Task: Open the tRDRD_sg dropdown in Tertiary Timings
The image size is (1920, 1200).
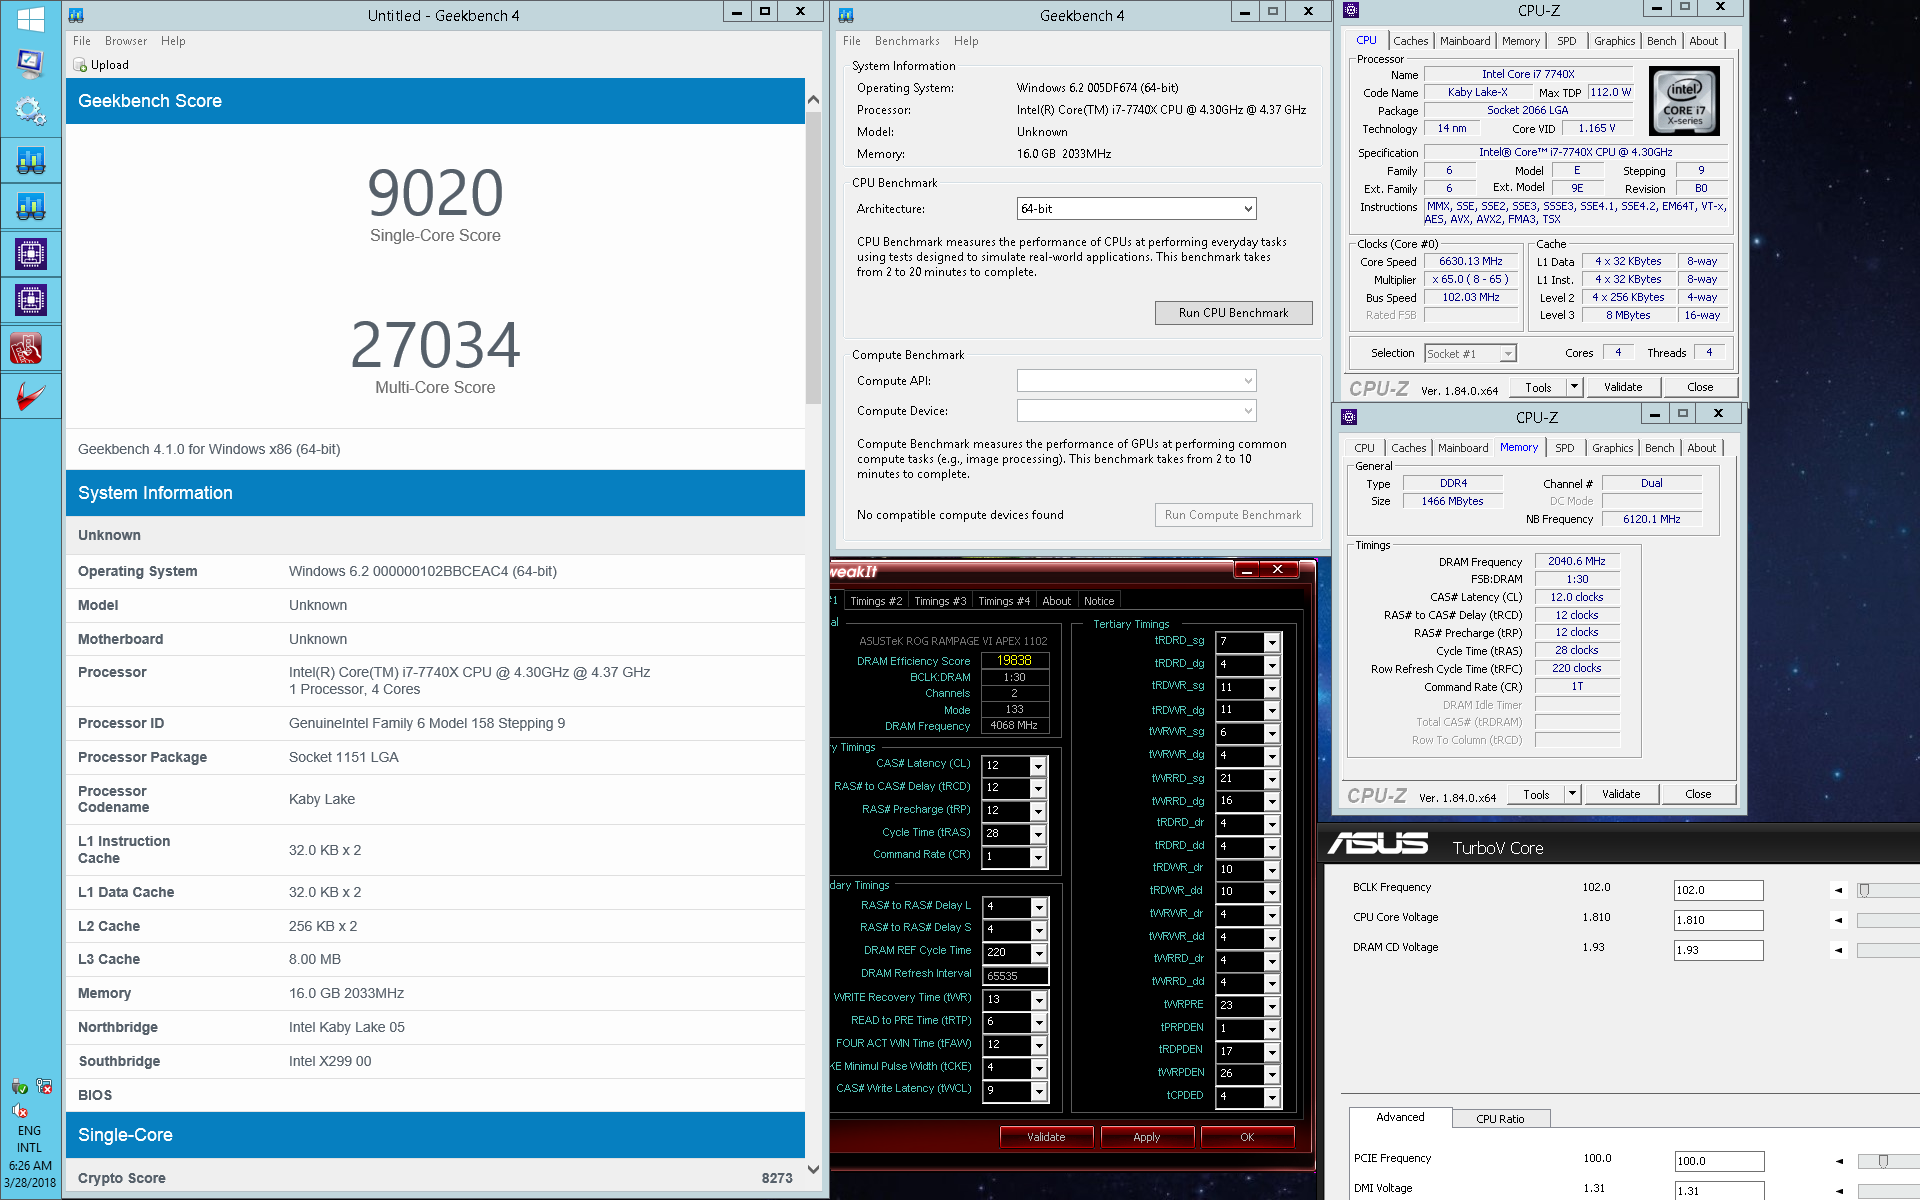Action: click(x=1272, y=642)
